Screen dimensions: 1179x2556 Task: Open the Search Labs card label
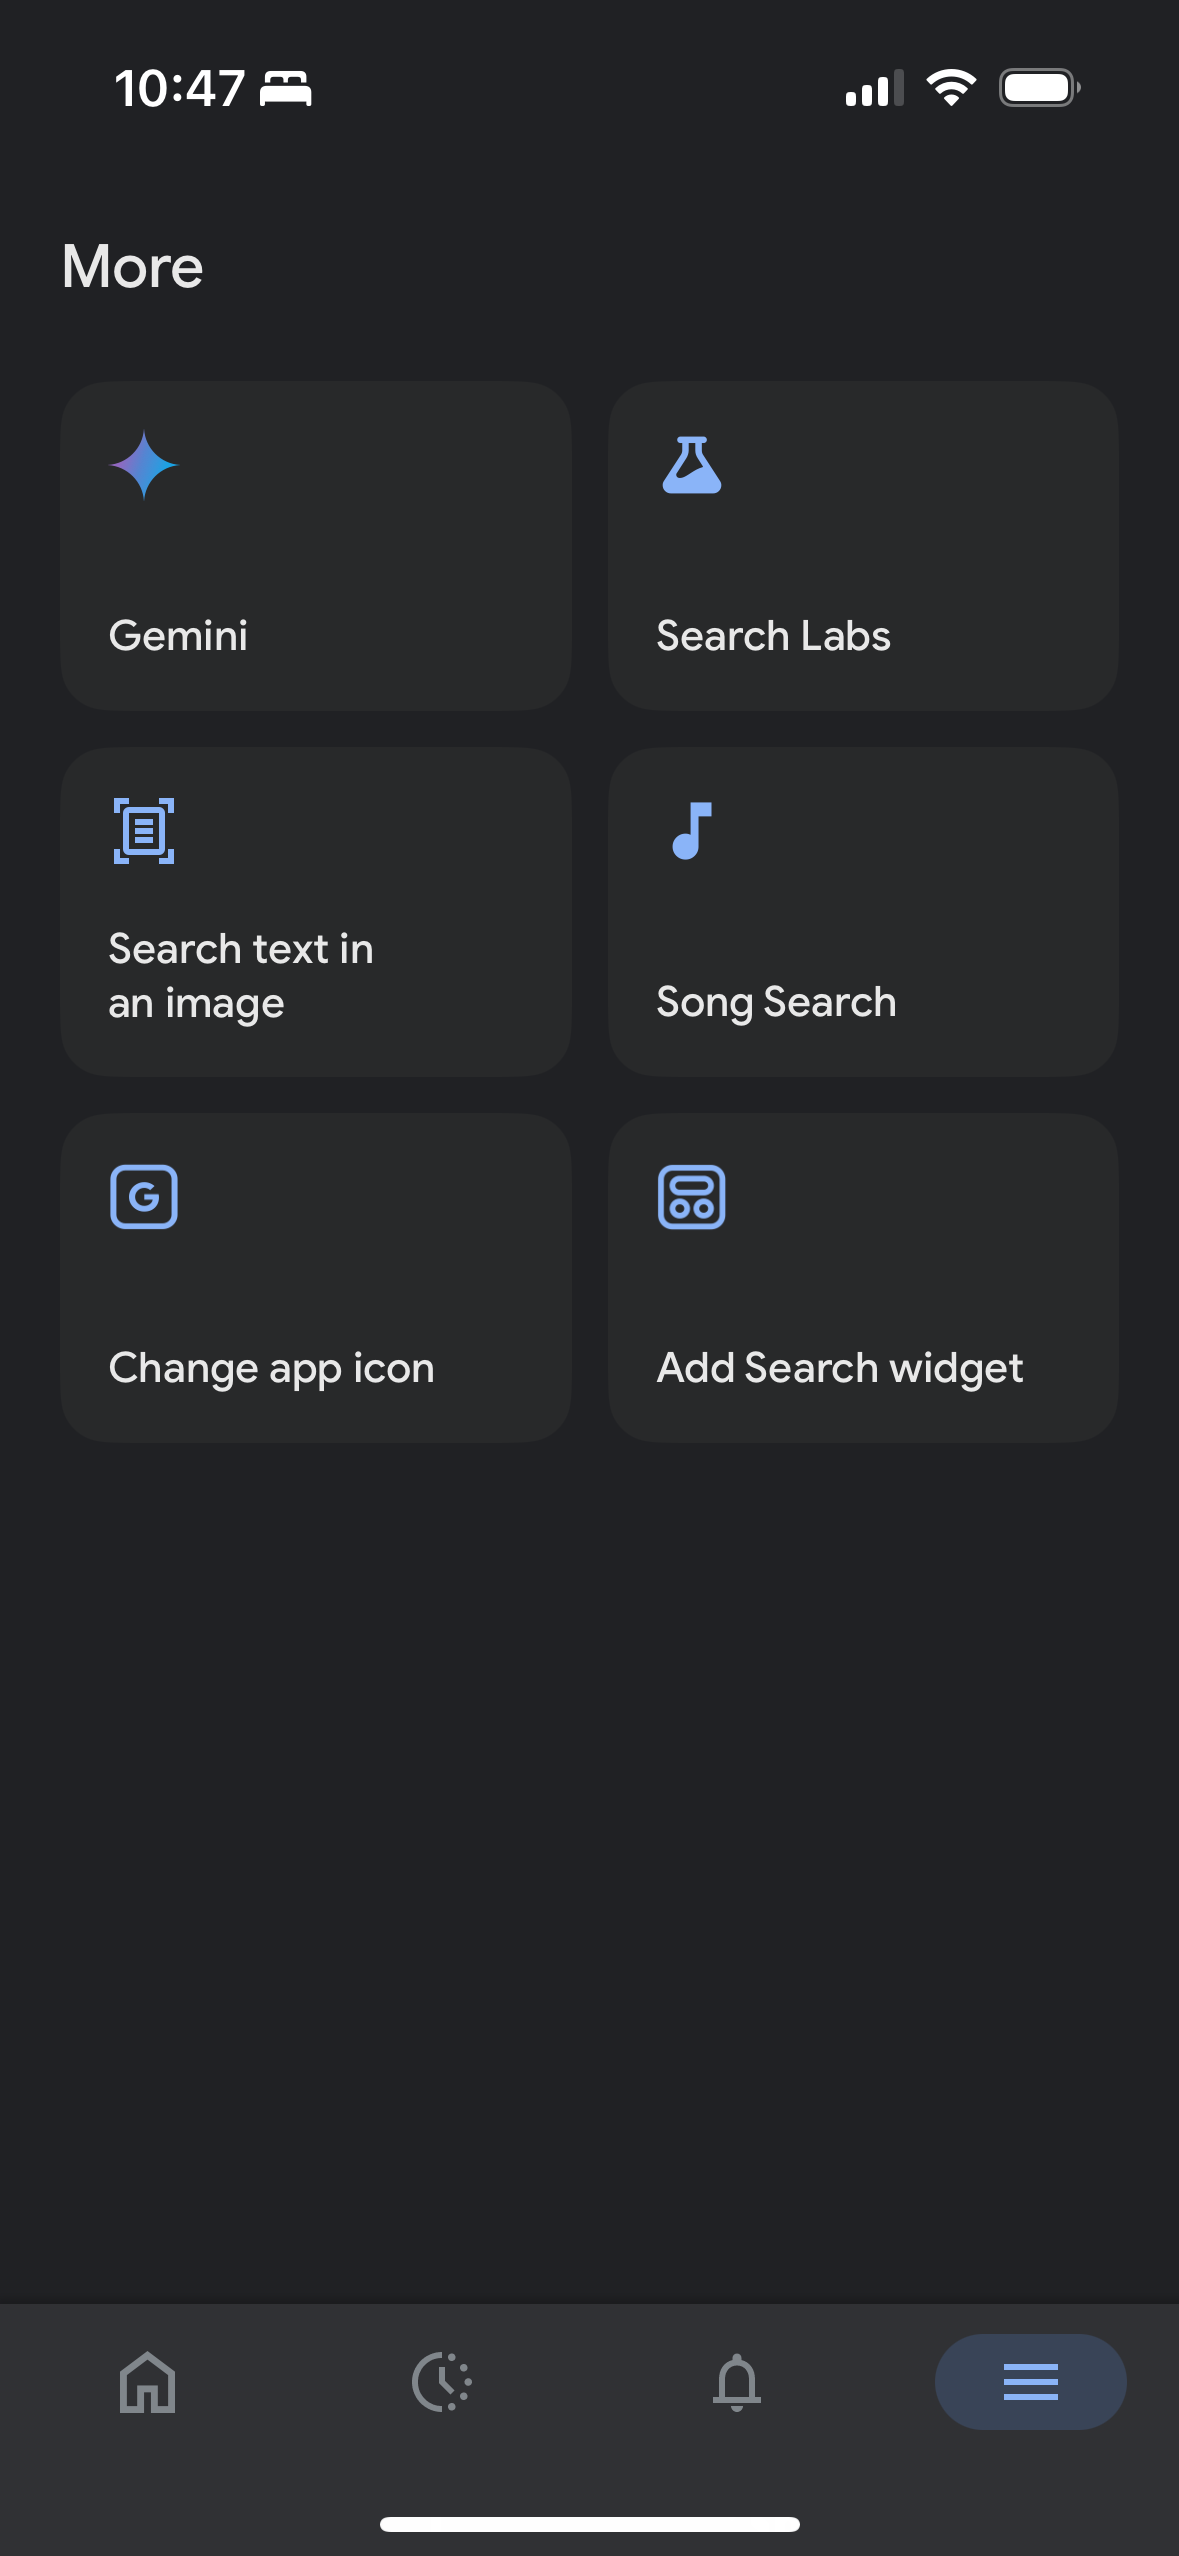click(773, 636)
